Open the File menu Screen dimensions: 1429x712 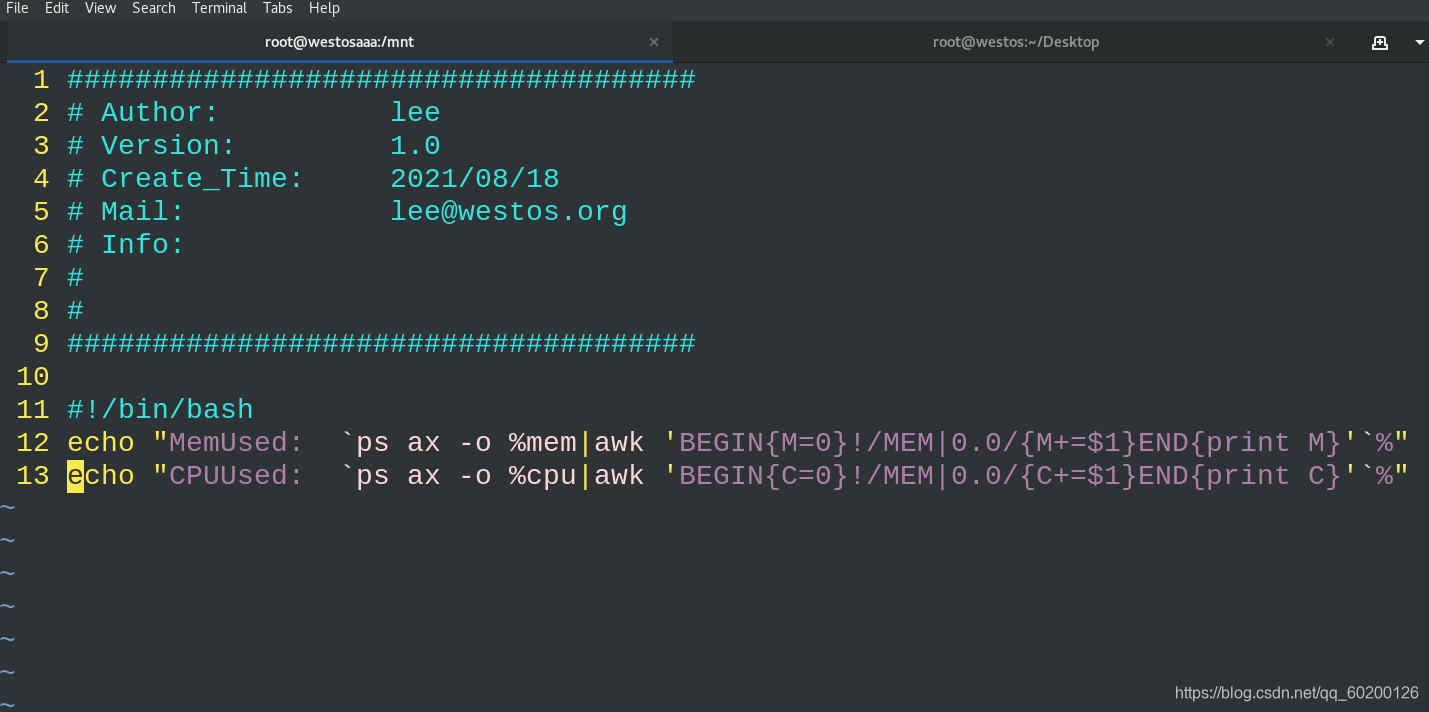point(17,8)
